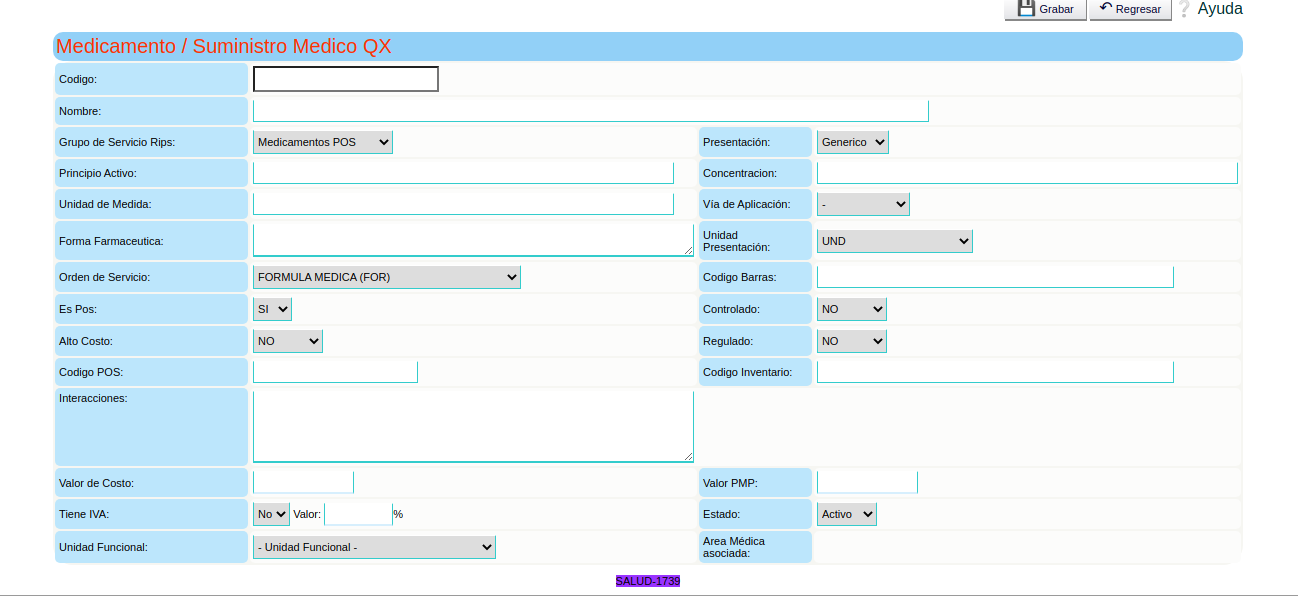Select the Estado dropdown
The width and height of the screenshot is (1298, 602).
(x=846, y=514)
